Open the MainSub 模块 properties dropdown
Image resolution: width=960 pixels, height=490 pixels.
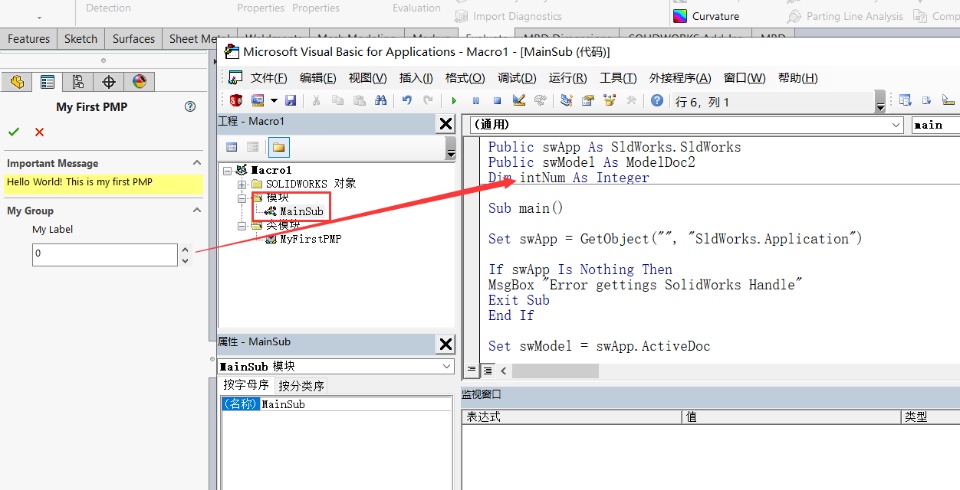pyautogui.click(x=446, y=366)
